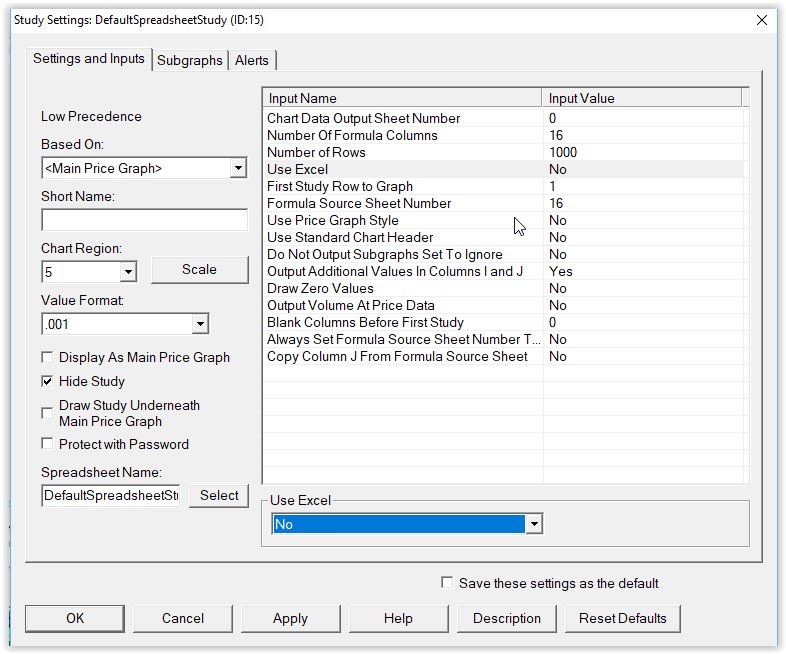The image size is (786, 654).
Task: Select Do Not Output Subgraphs Set To Ignore
Action: [503, 255]
